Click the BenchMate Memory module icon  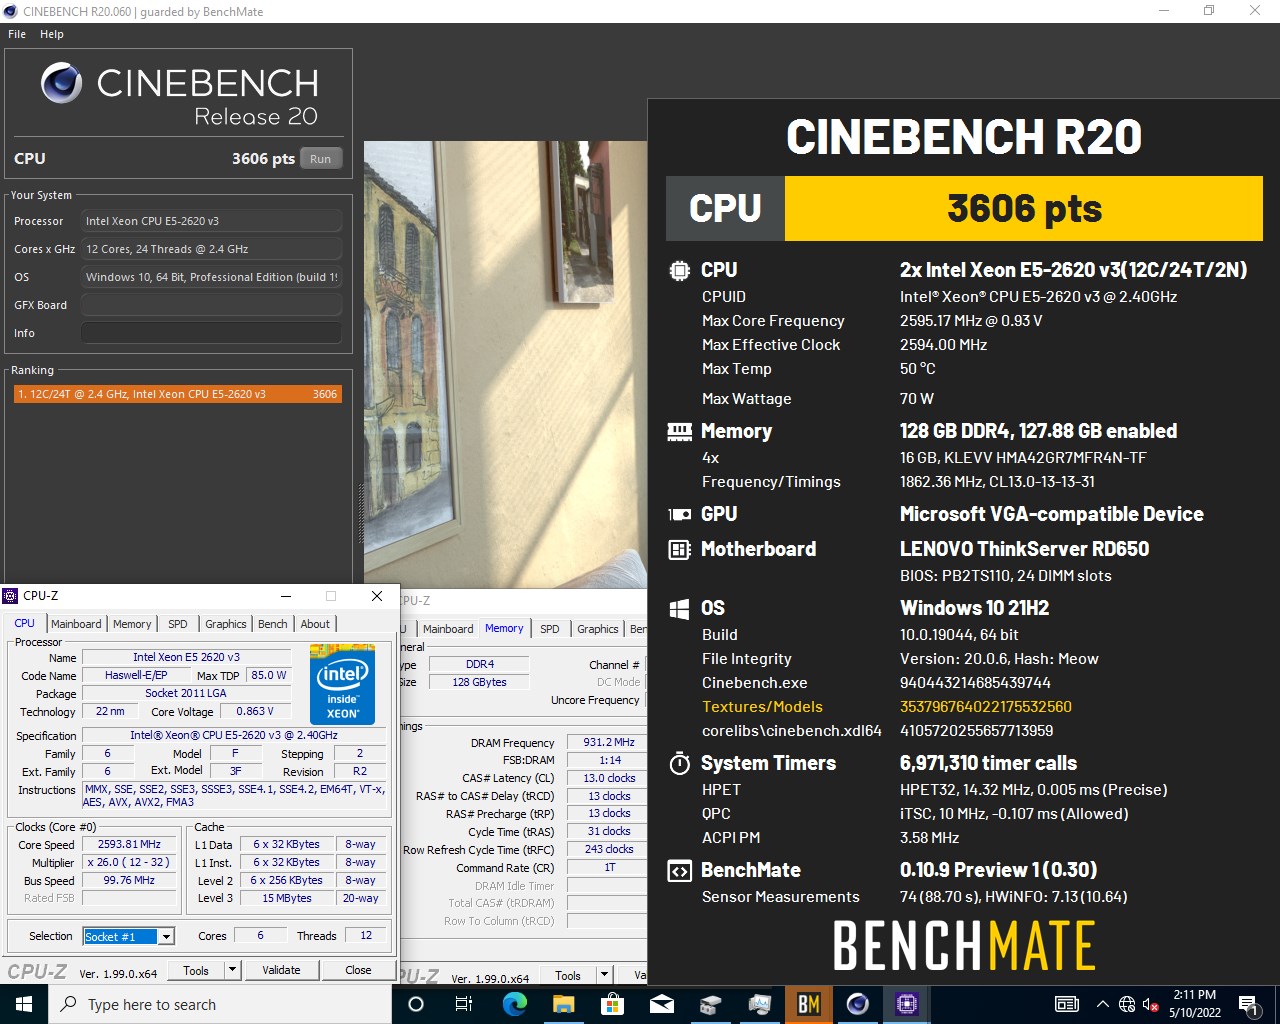(679, 431)
